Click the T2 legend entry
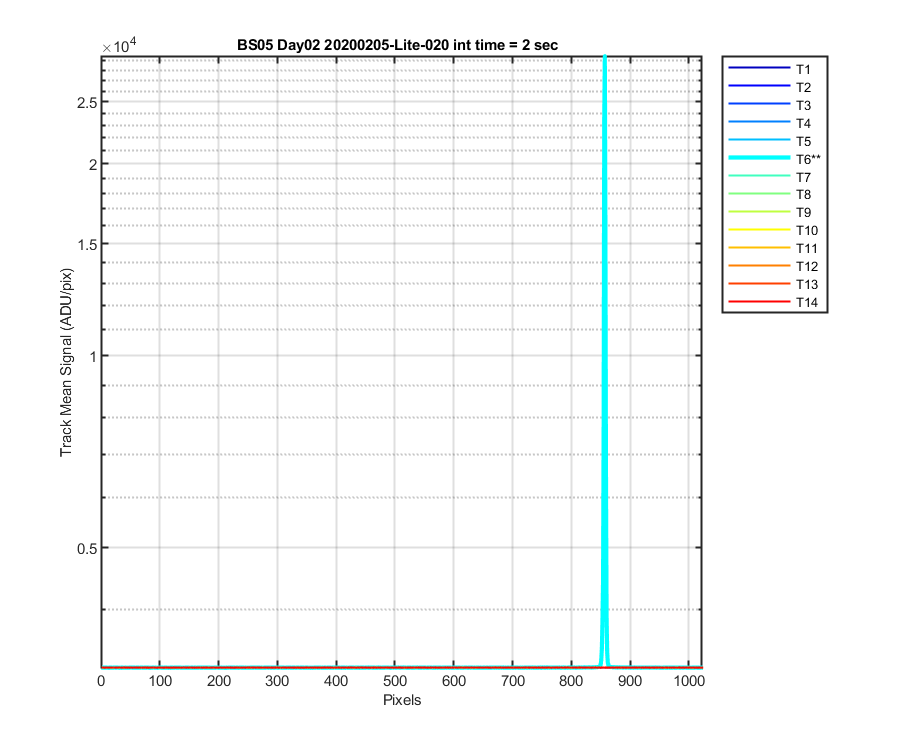 point(769,87)
